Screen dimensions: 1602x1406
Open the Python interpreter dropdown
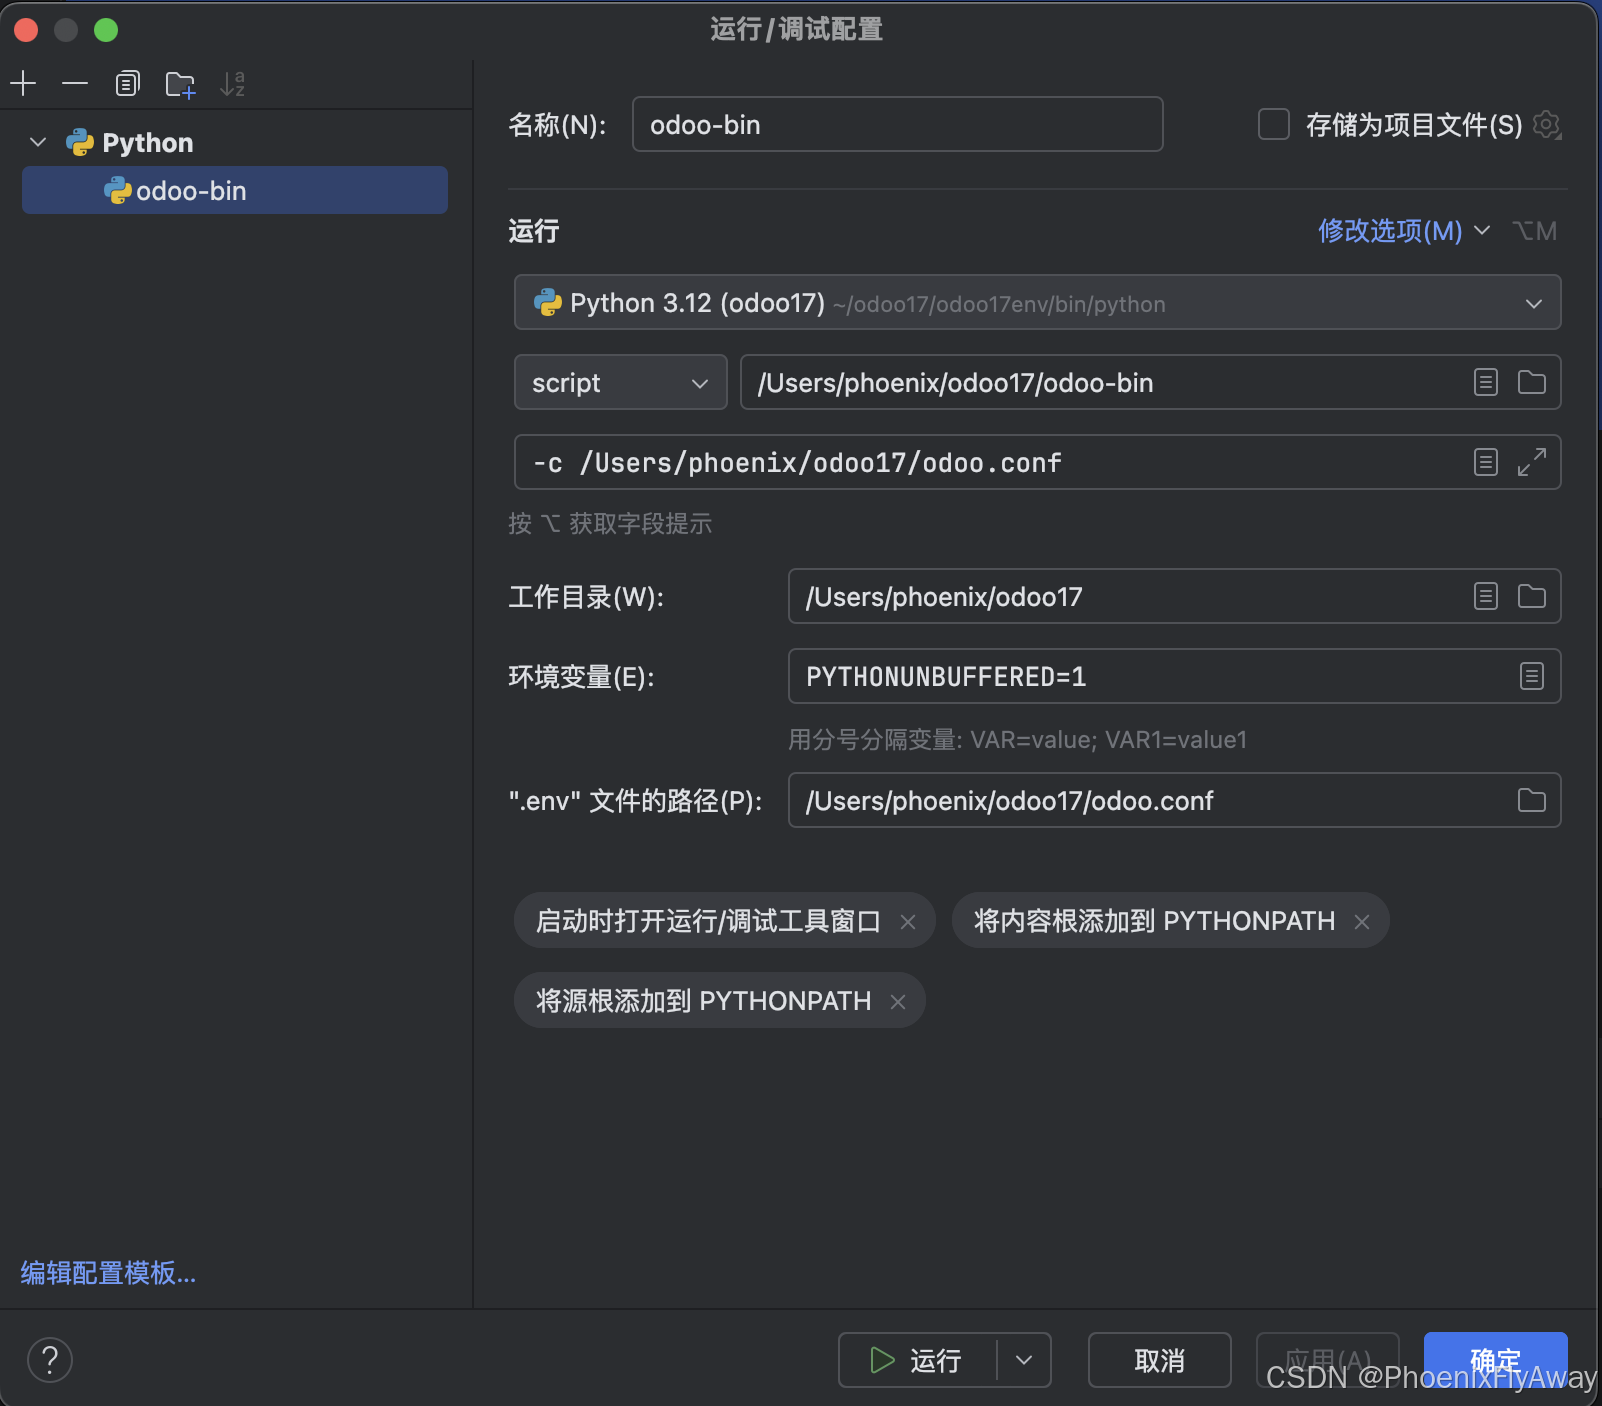[x=1037, y=302]
